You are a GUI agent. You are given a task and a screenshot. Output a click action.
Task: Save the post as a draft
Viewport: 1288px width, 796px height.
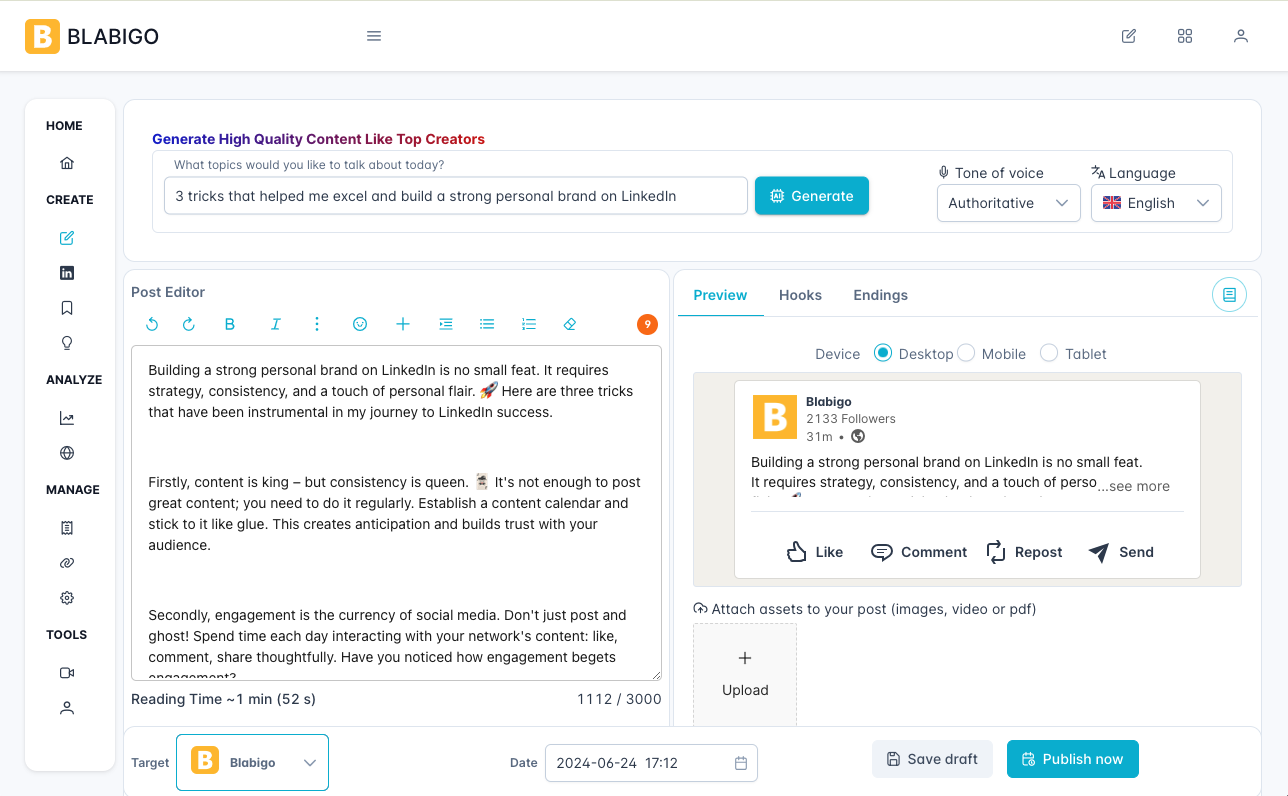pos(932,759)
